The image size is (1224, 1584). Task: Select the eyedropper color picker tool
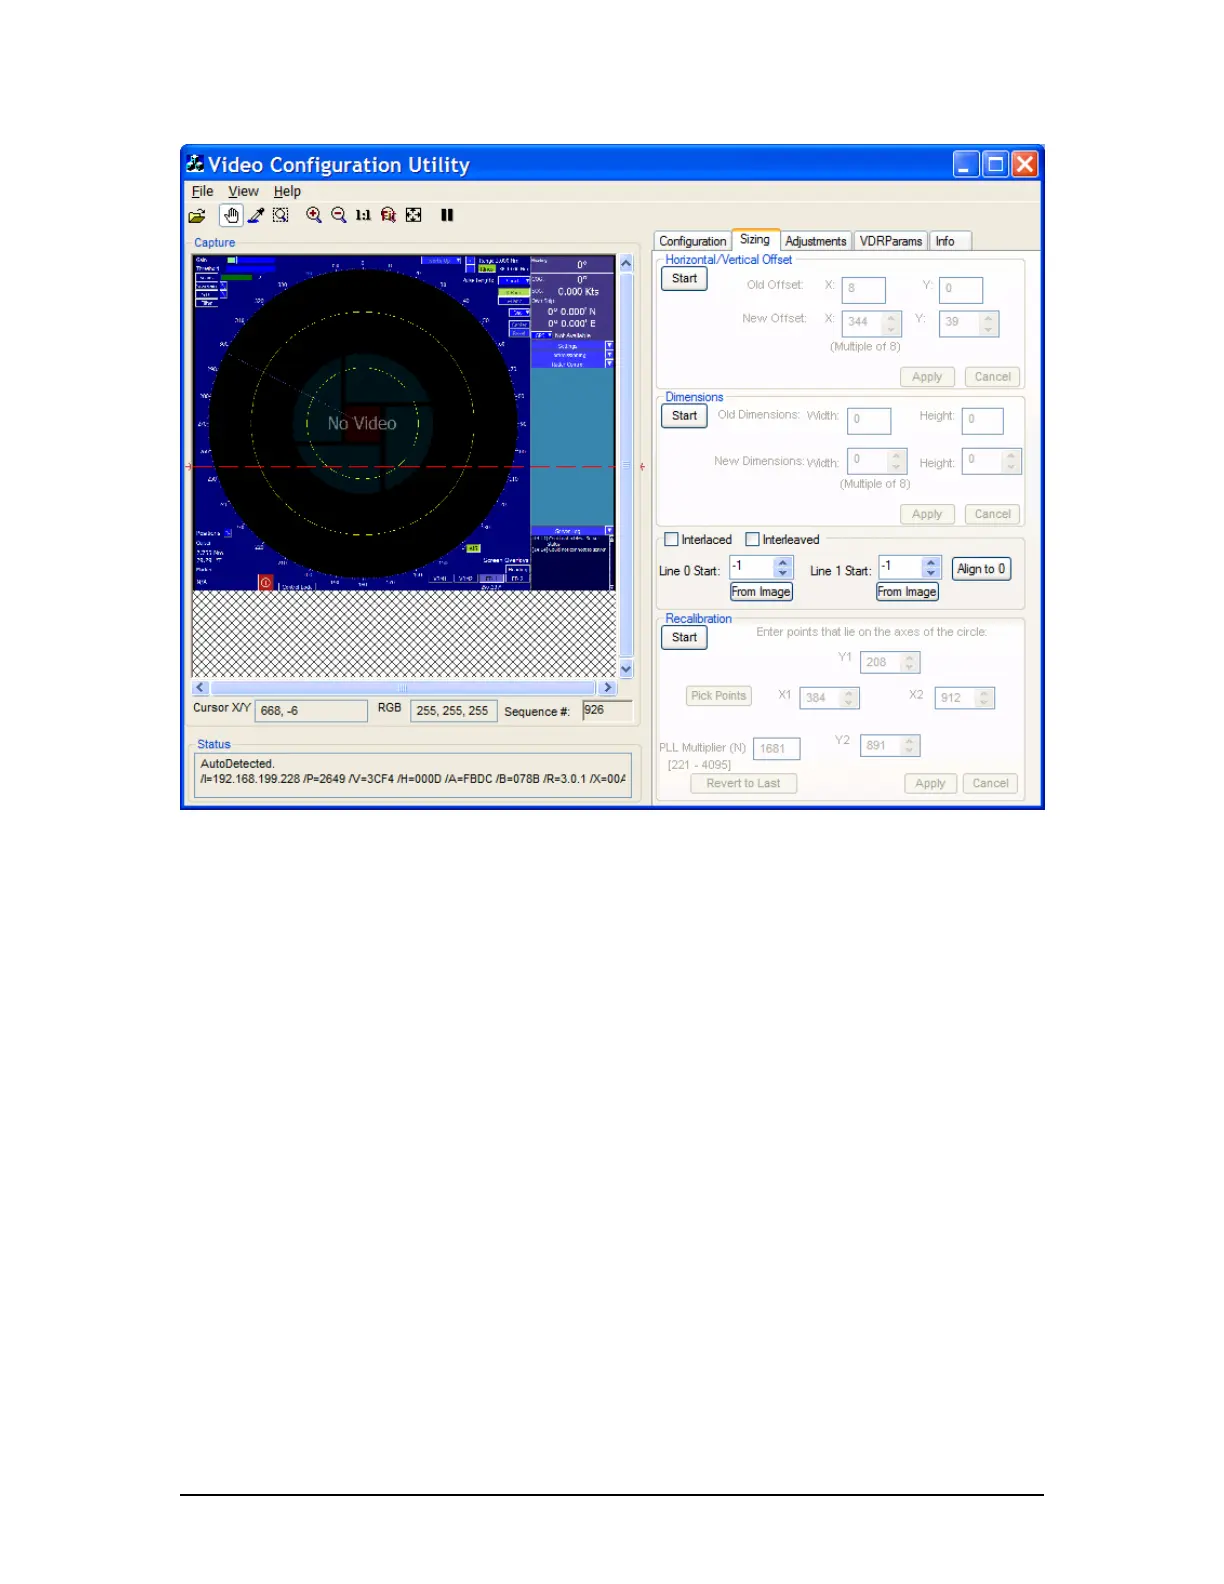(256, 215)
